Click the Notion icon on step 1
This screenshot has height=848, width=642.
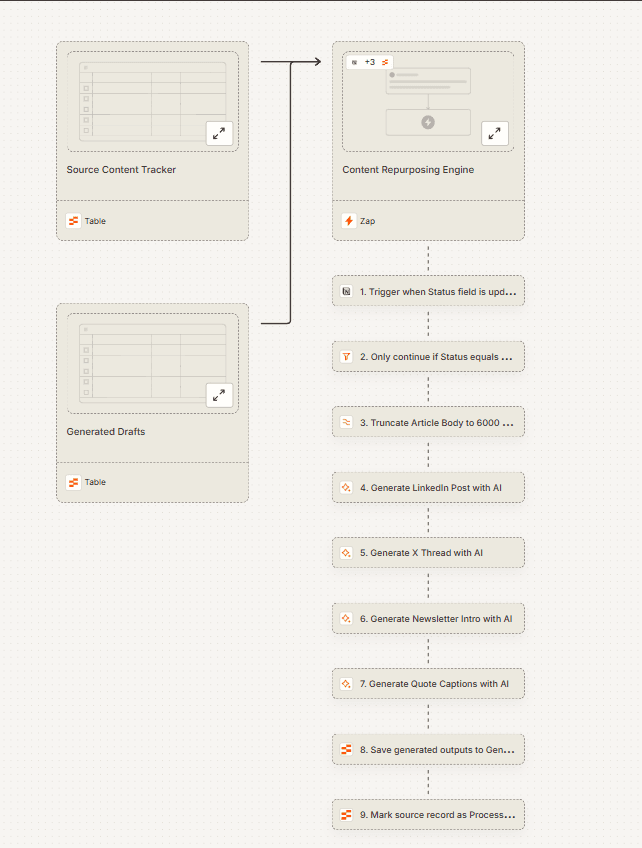[346, 292]
